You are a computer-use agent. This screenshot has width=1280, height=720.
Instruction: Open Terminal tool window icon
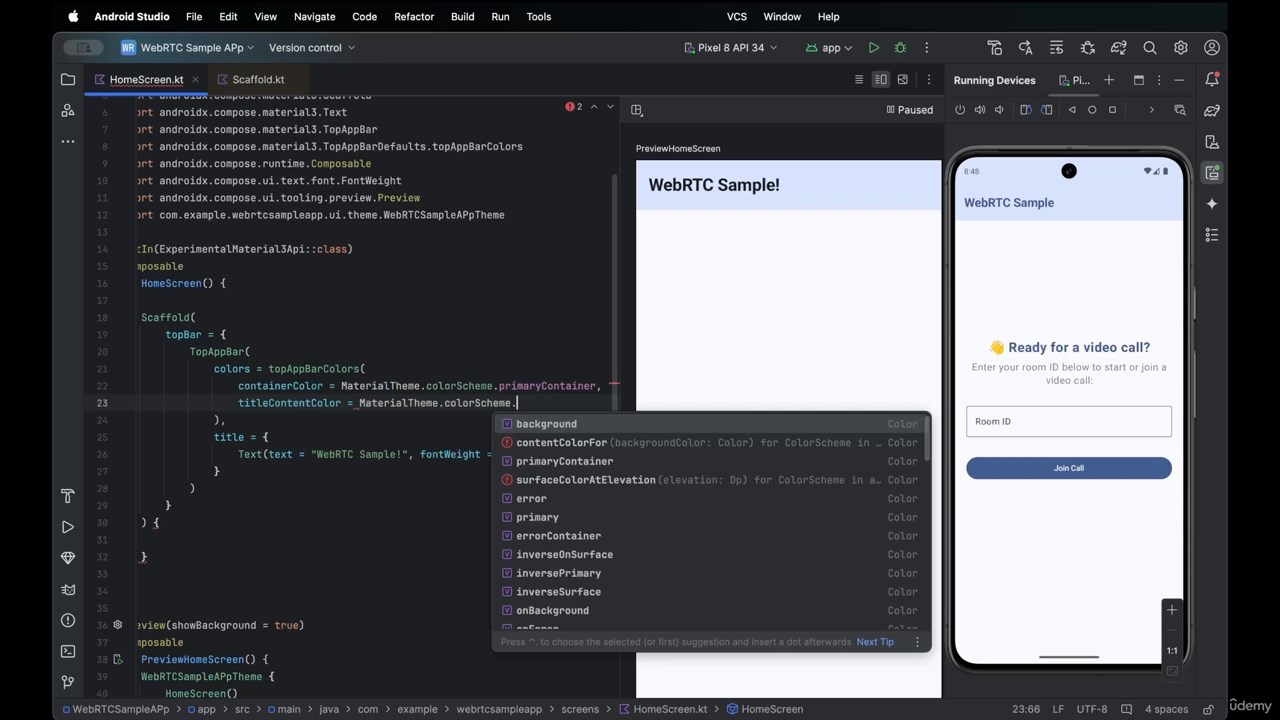[68, 651]
